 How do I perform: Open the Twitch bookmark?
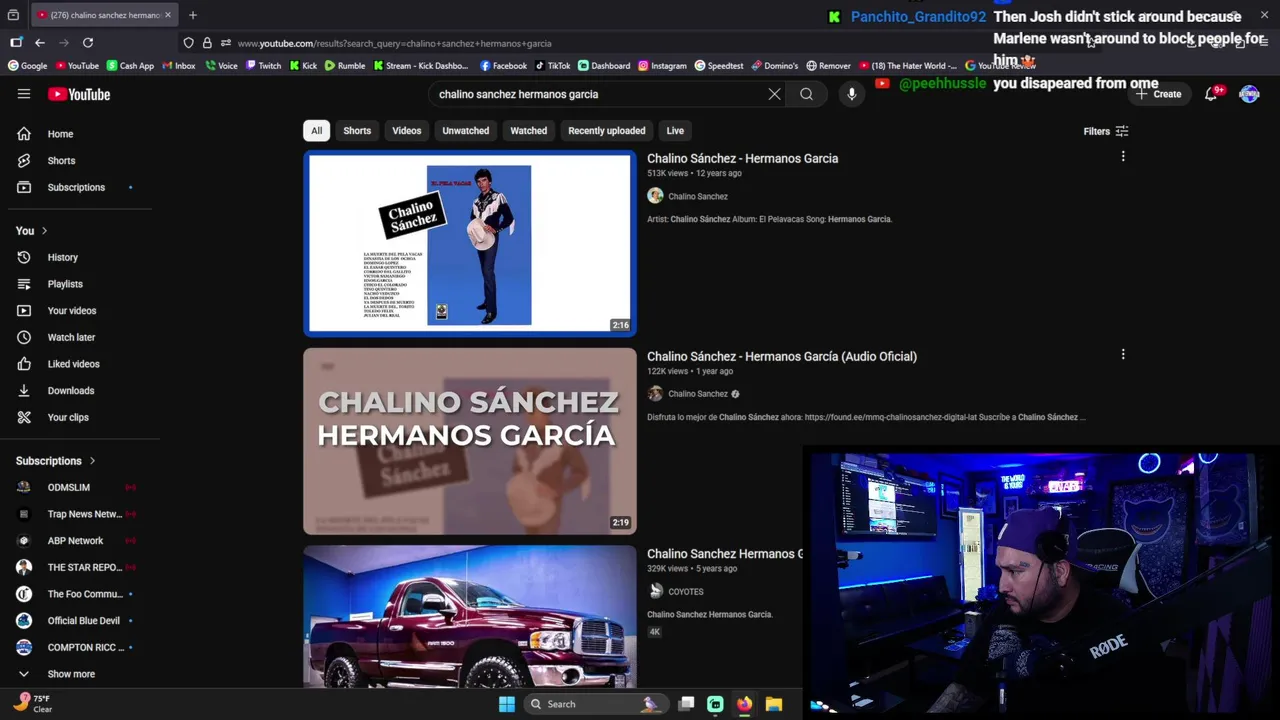[263, 66]
